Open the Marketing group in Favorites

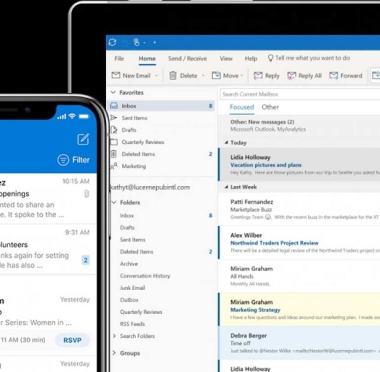134,166
